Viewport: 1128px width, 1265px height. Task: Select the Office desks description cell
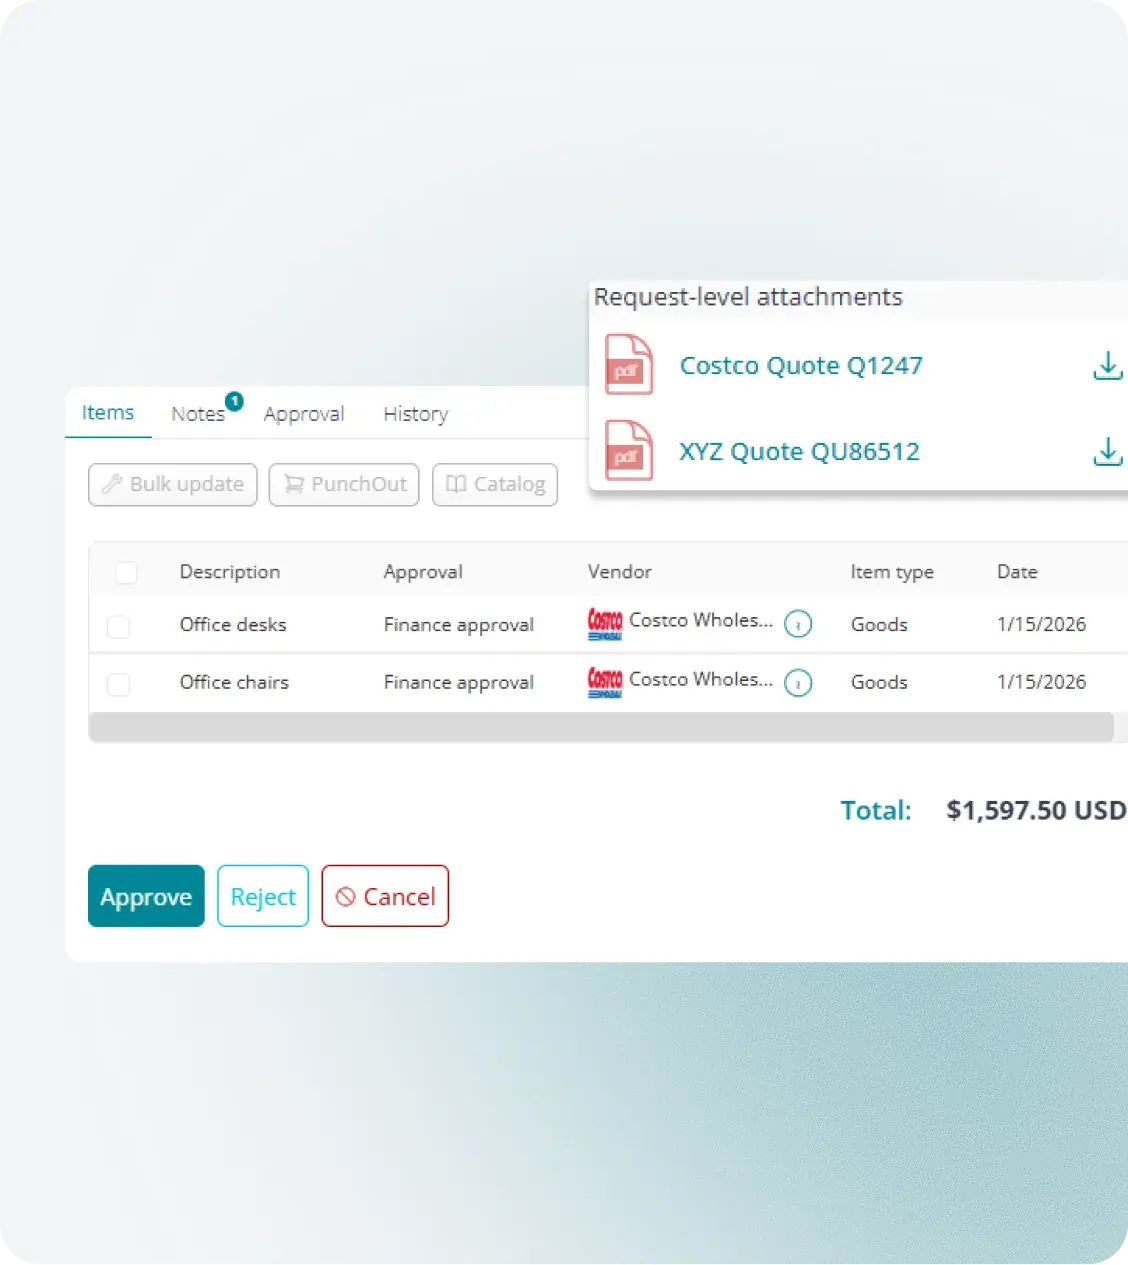point(233,624)
